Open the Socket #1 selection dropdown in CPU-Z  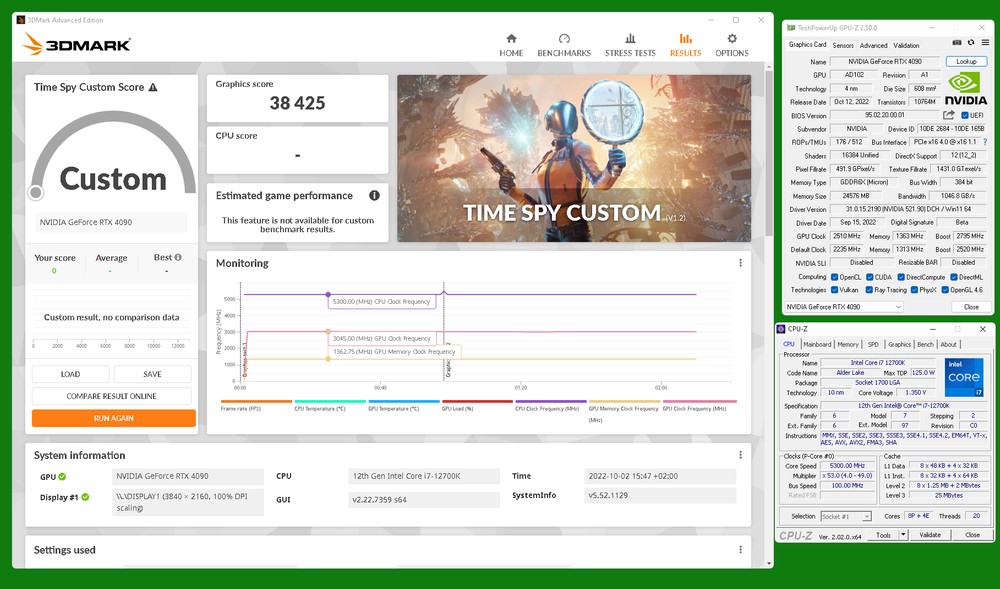tap(846, 516)
